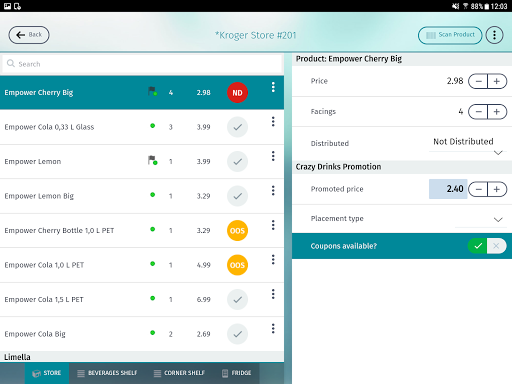Open three-dot menu for Empower Lemon Big
This screenshot has width=512, height=384.
273,191
